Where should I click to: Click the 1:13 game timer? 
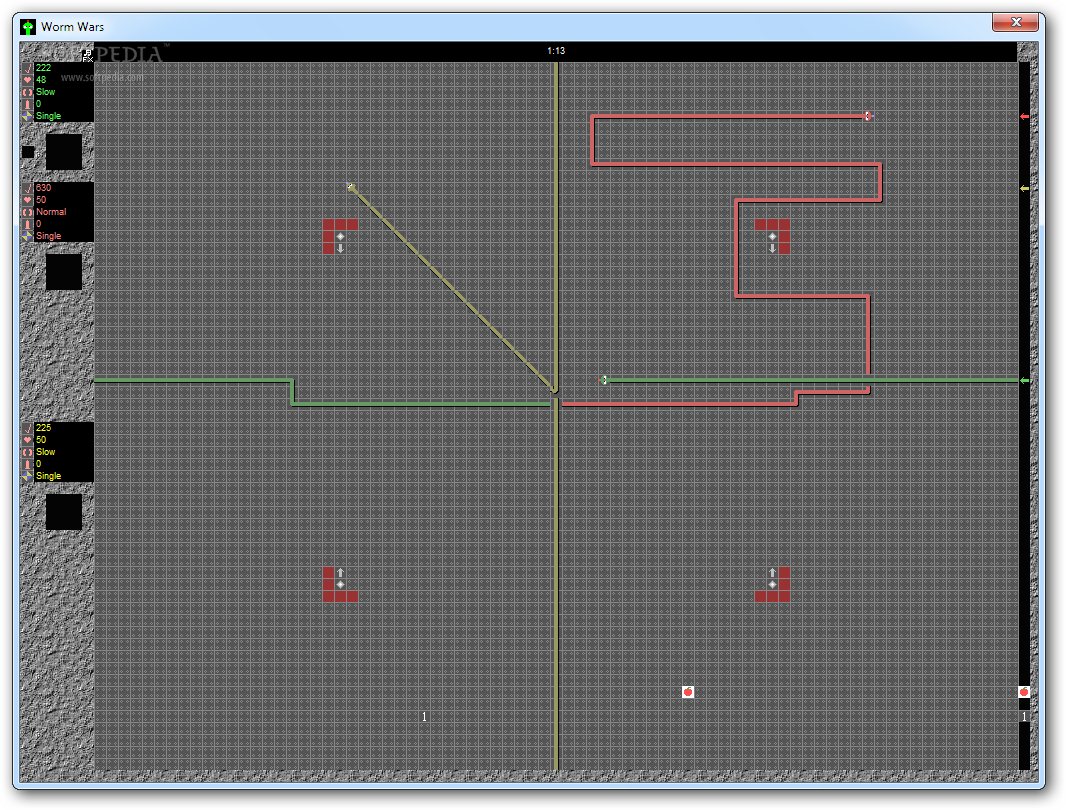click(556, 50)
